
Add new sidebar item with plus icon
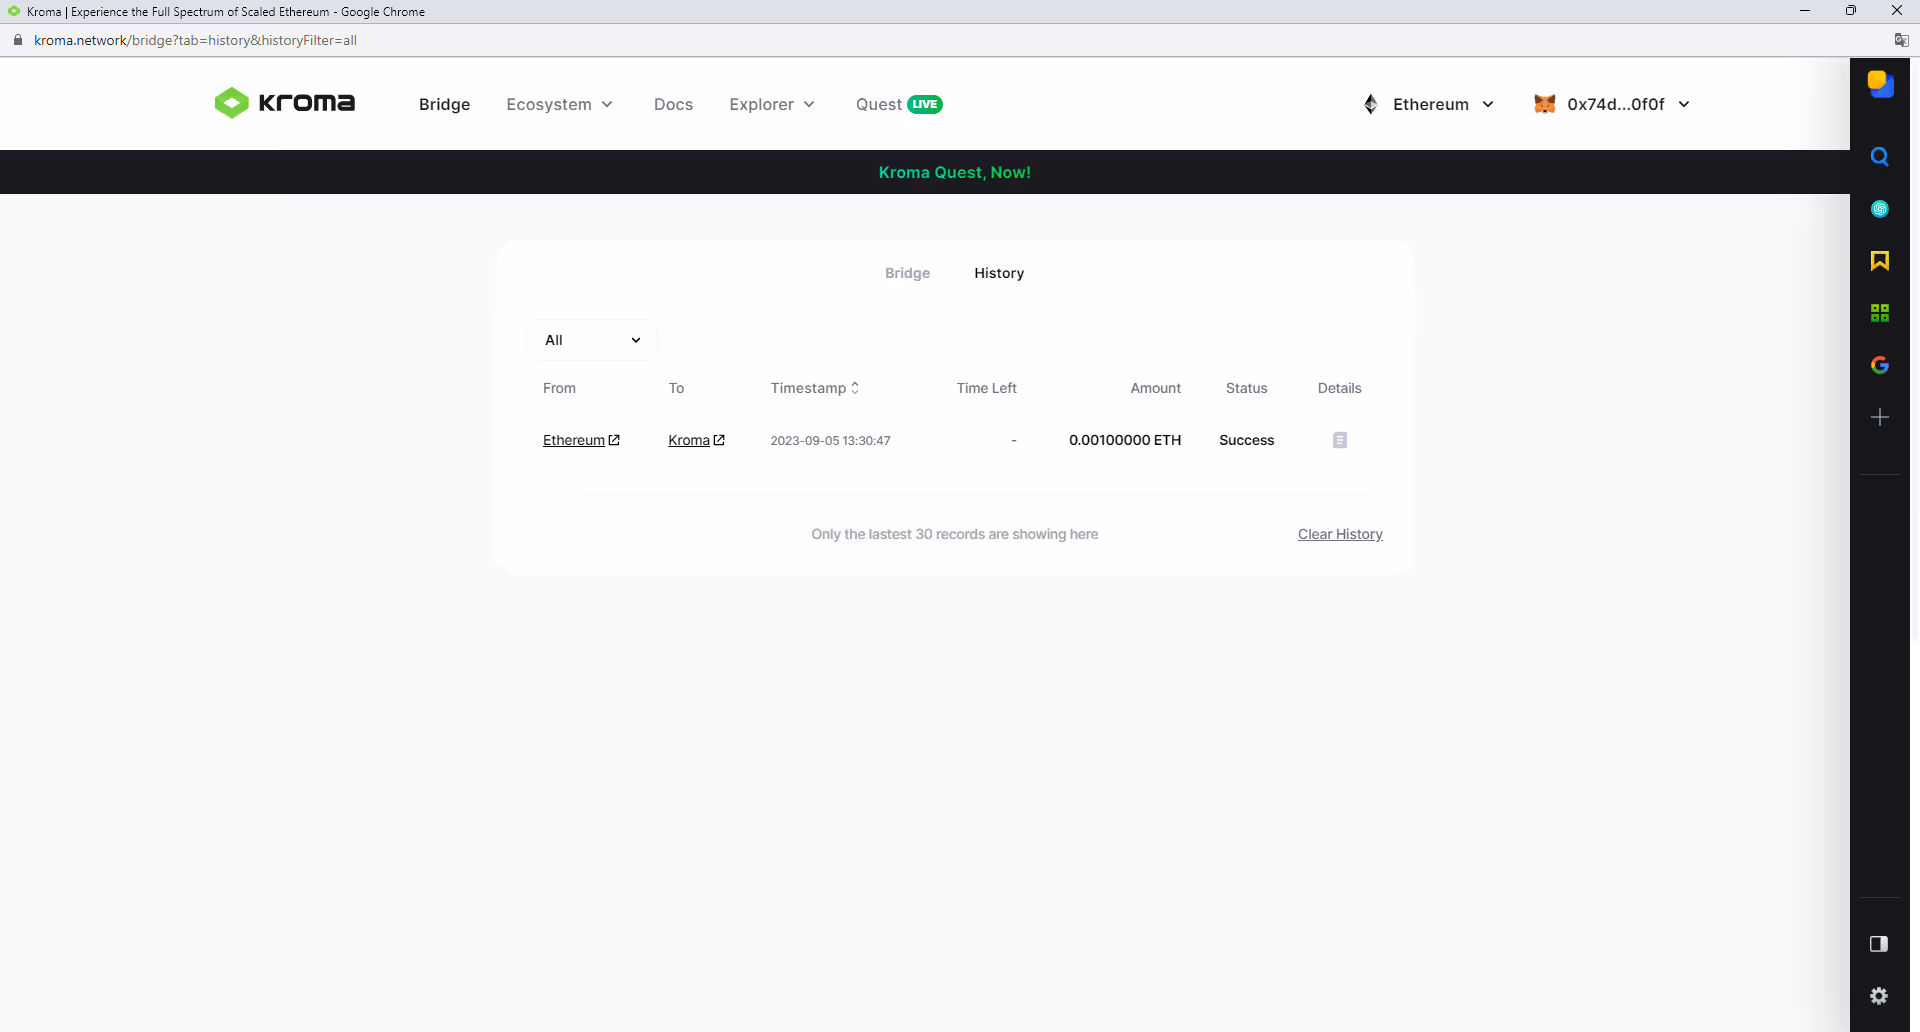(1879, 417)
